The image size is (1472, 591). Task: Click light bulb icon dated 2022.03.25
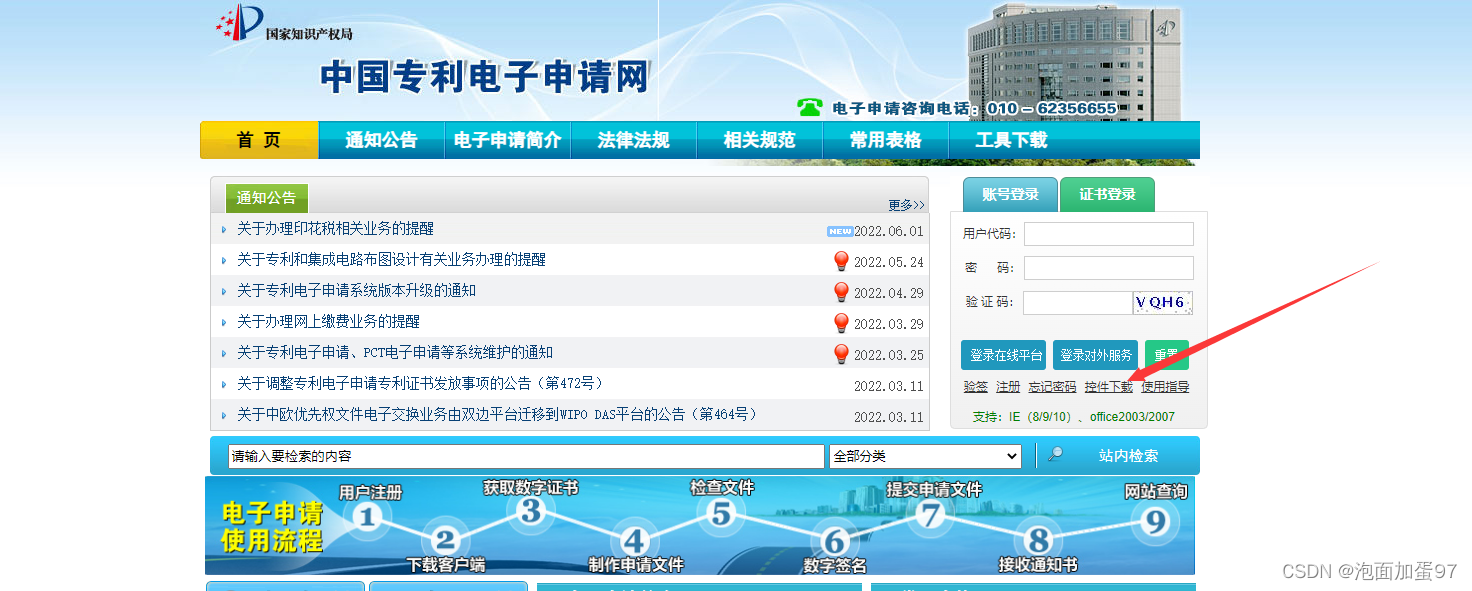pyautogui.click(x=841, y=354)
